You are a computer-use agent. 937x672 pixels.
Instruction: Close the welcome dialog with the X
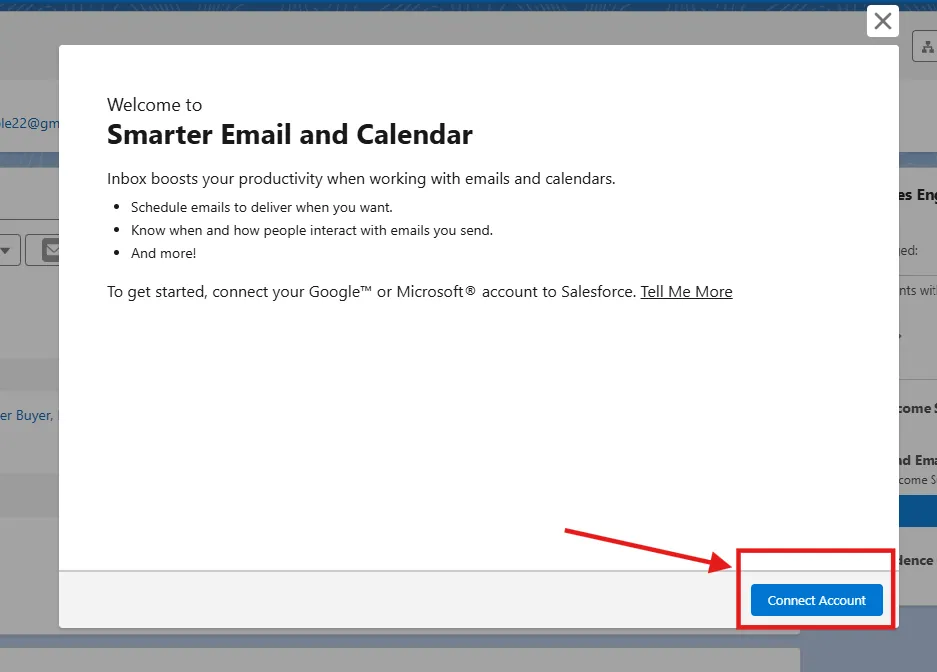coord(882,21)
